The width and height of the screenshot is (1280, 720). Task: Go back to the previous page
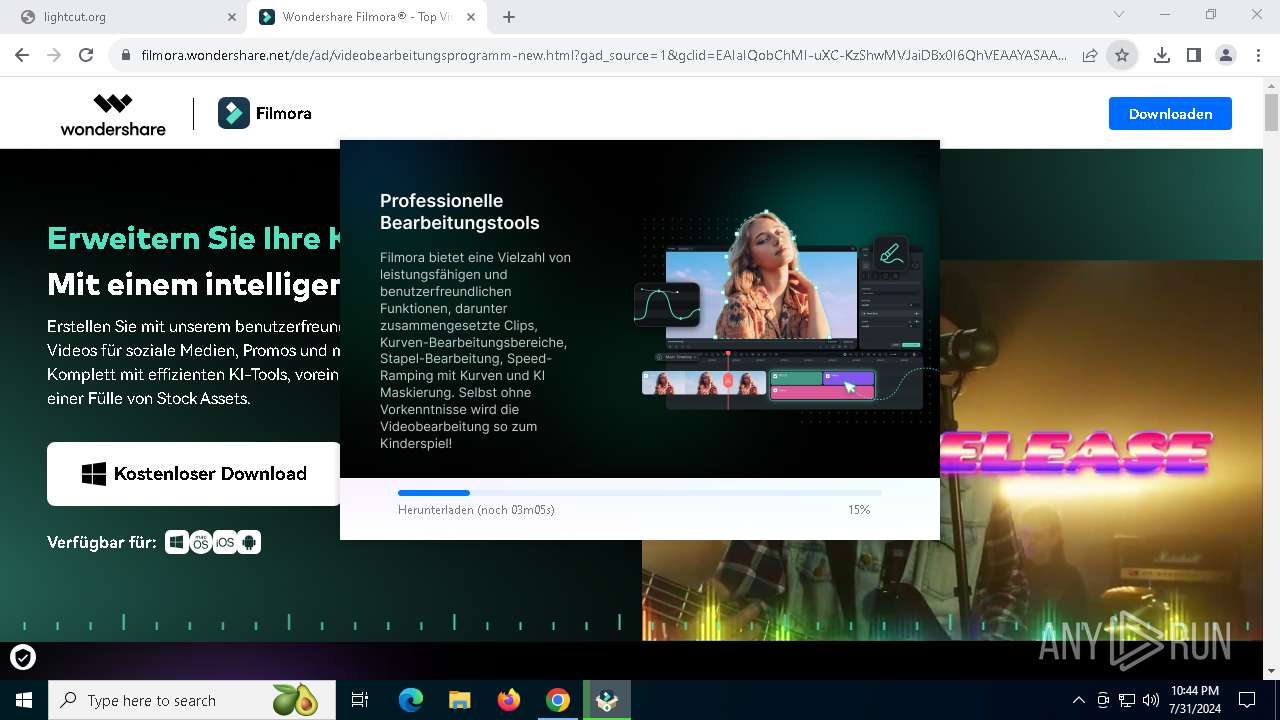pyautogui.click(x=22, y=56)
